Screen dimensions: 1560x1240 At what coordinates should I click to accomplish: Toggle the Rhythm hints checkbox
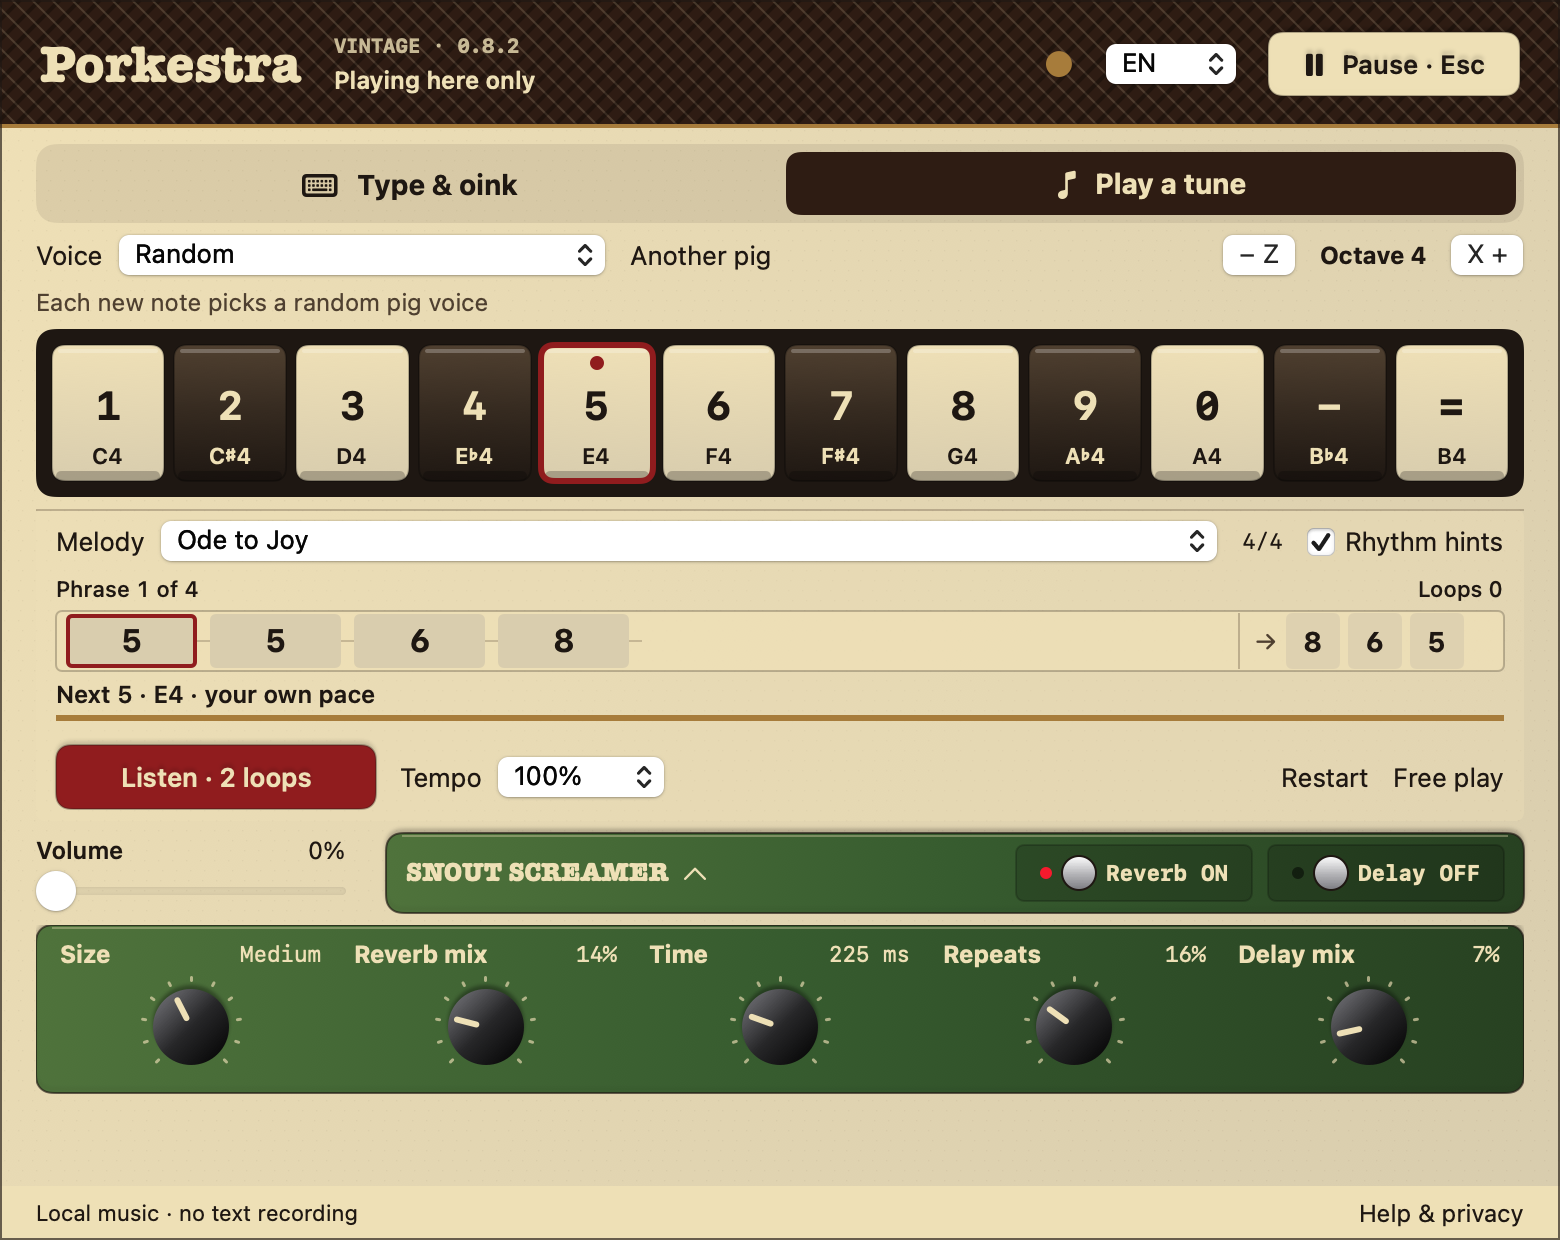(x=1321, y=542)
